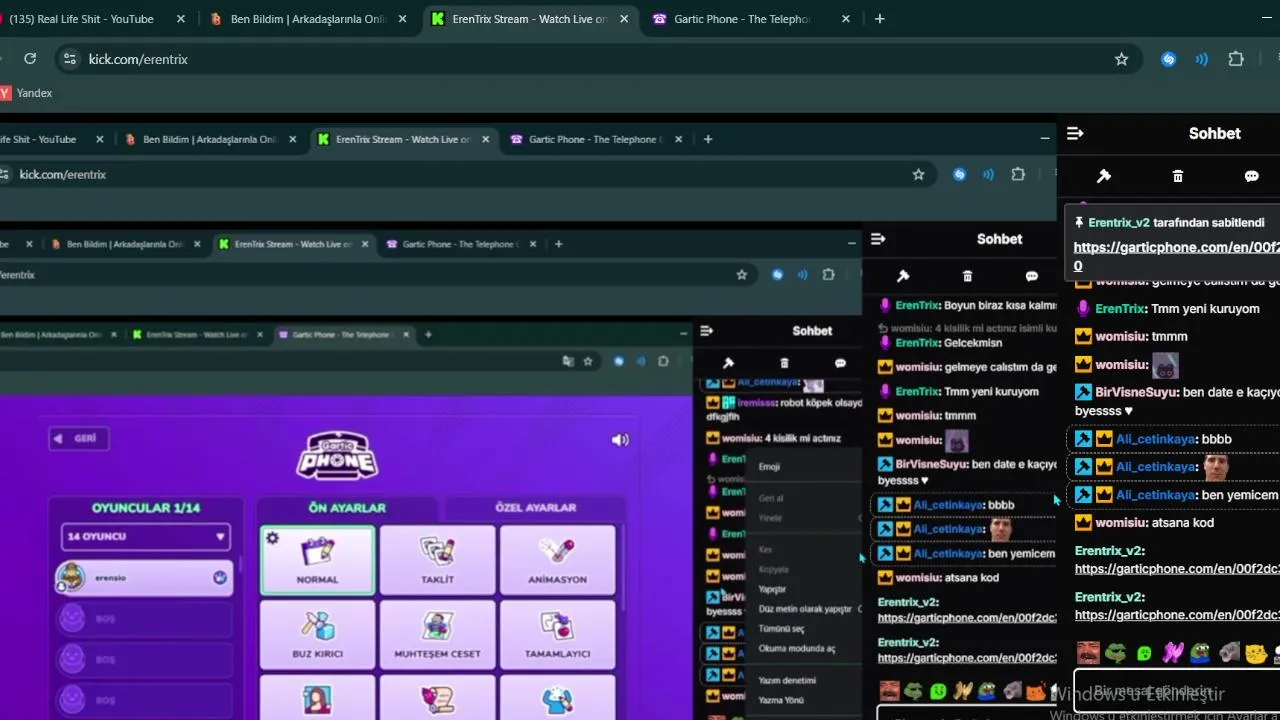
Task: Collapse the middle chat panel with its Sohbet arrow icon
Action: 878,239
